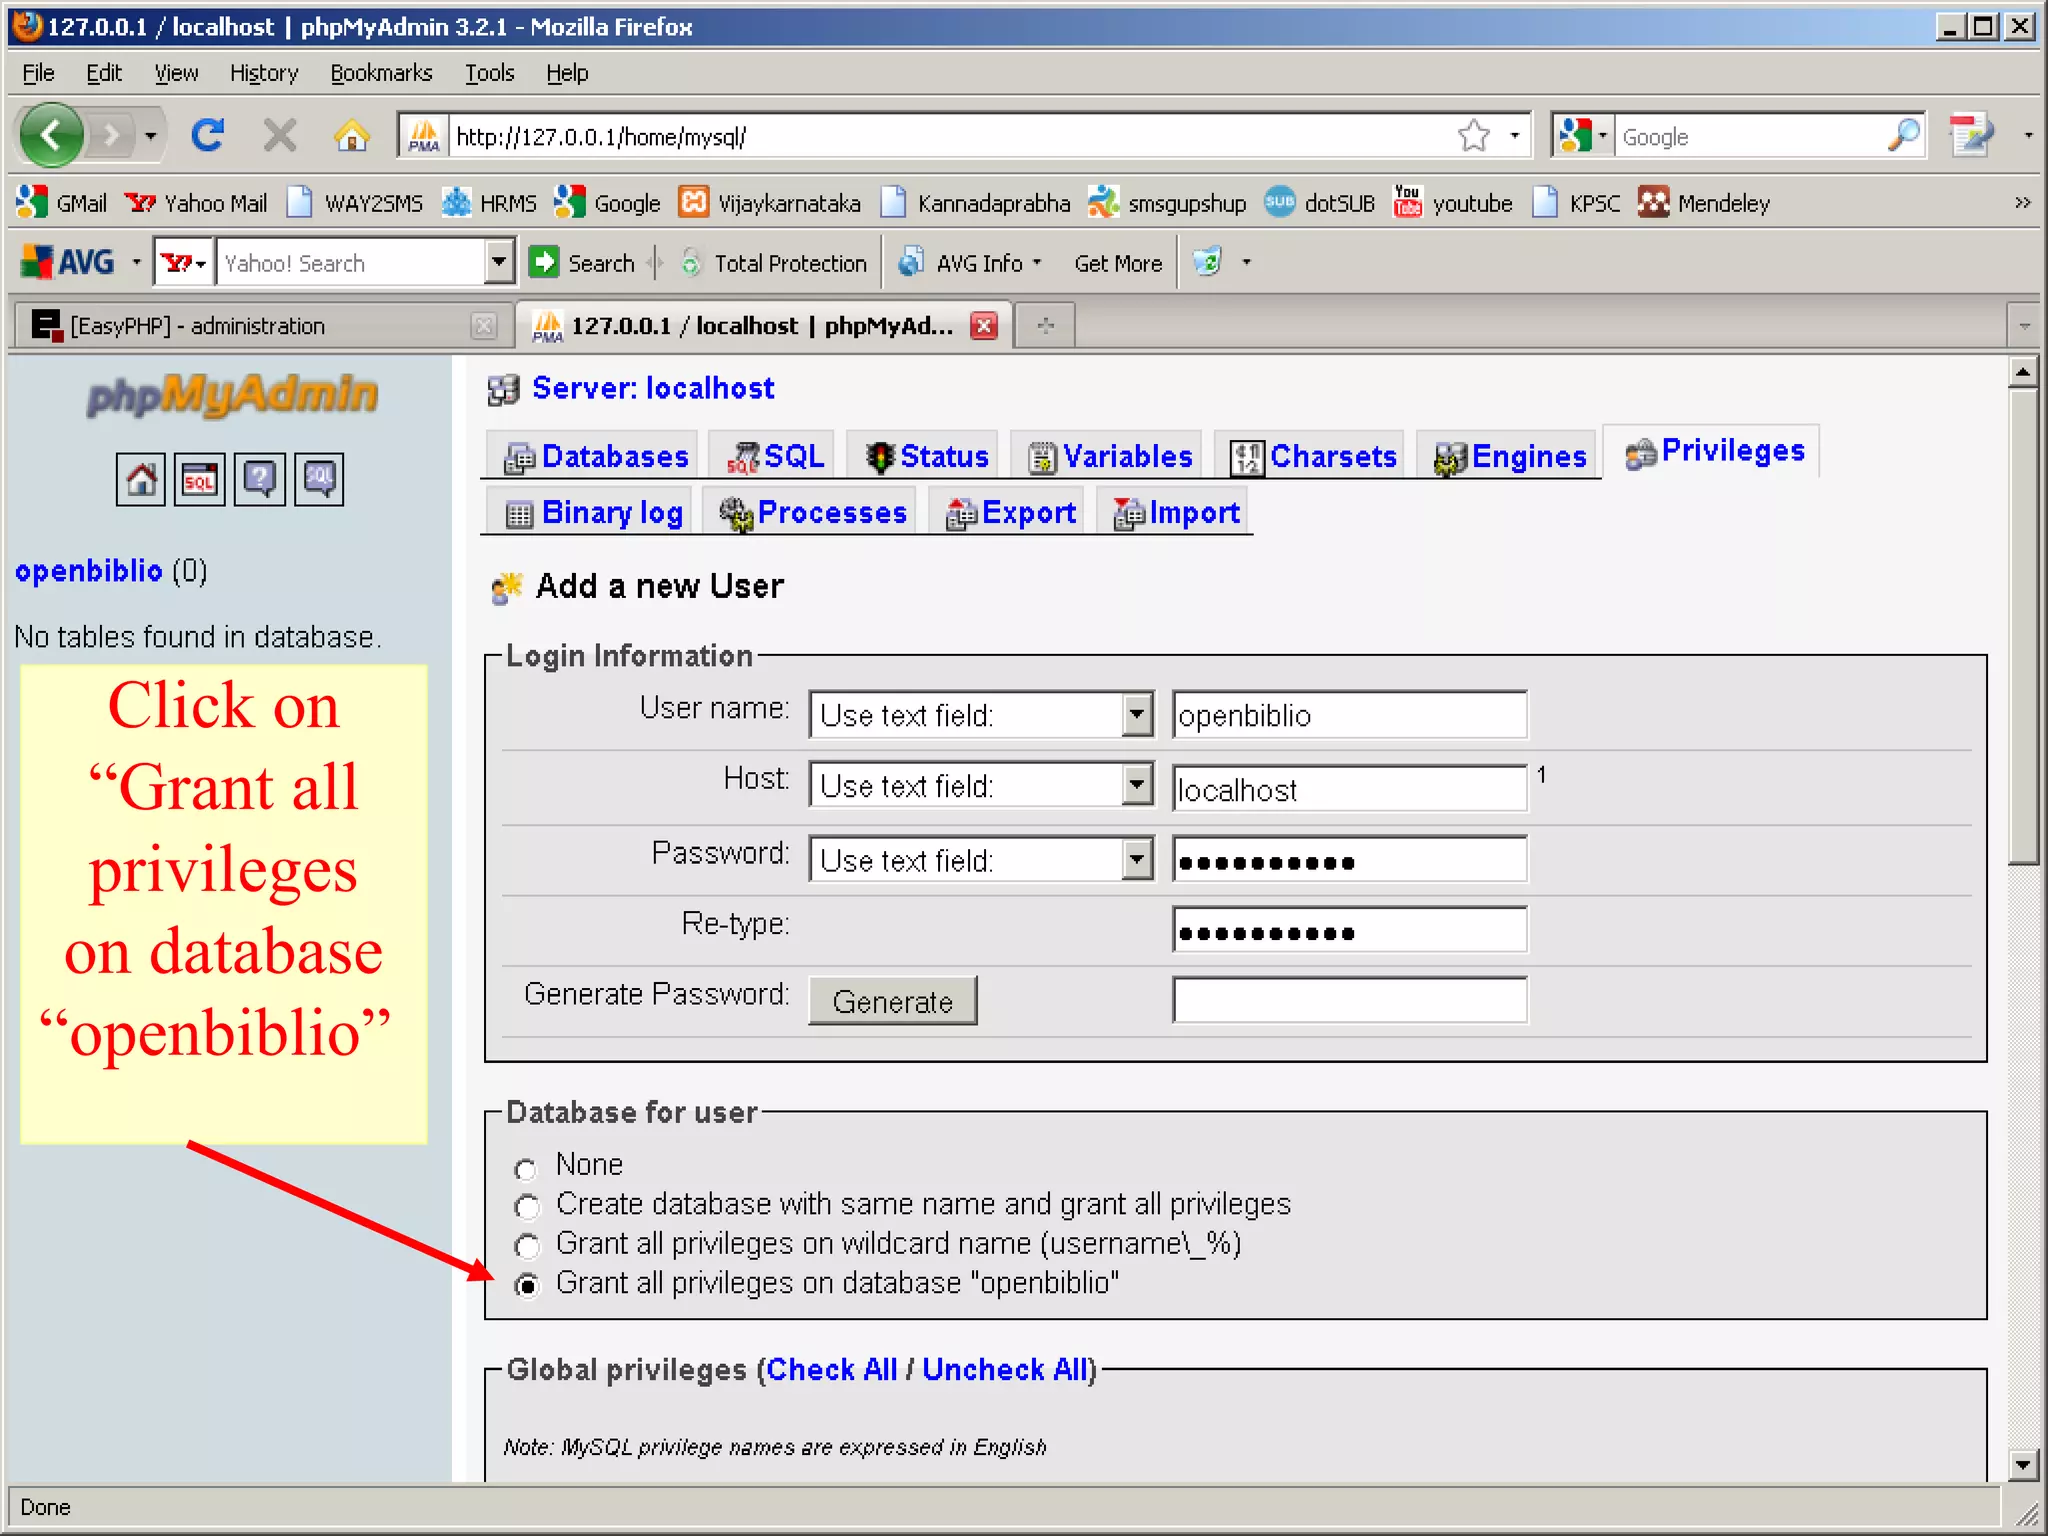
Task: Expand the User name type dropdown
Action: pos(1136,715)
